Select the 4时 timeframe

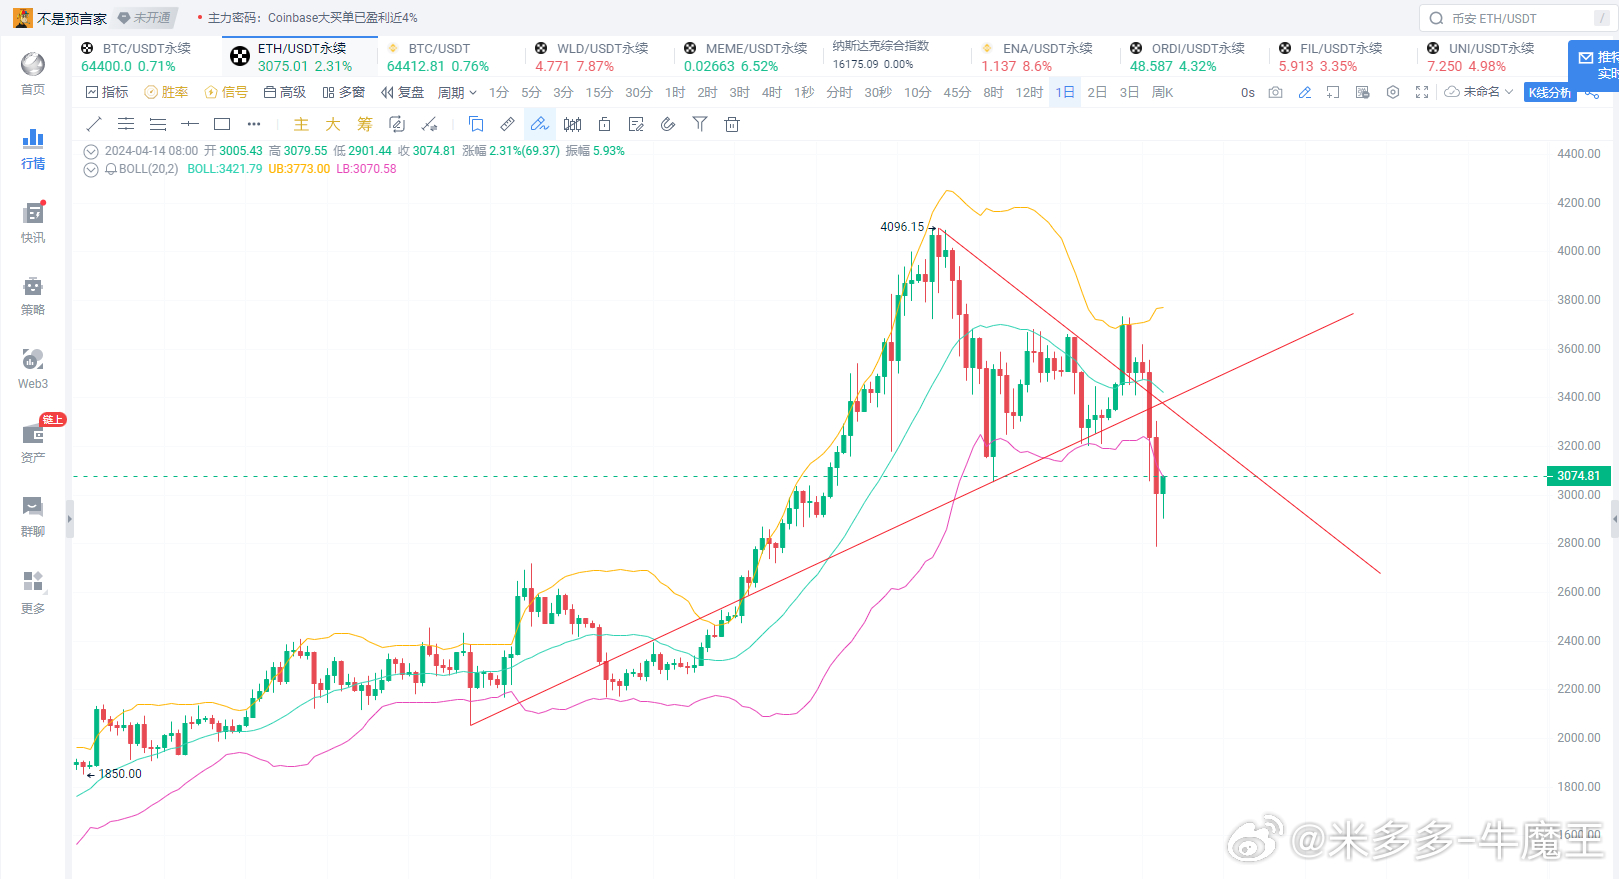(771, 92)
